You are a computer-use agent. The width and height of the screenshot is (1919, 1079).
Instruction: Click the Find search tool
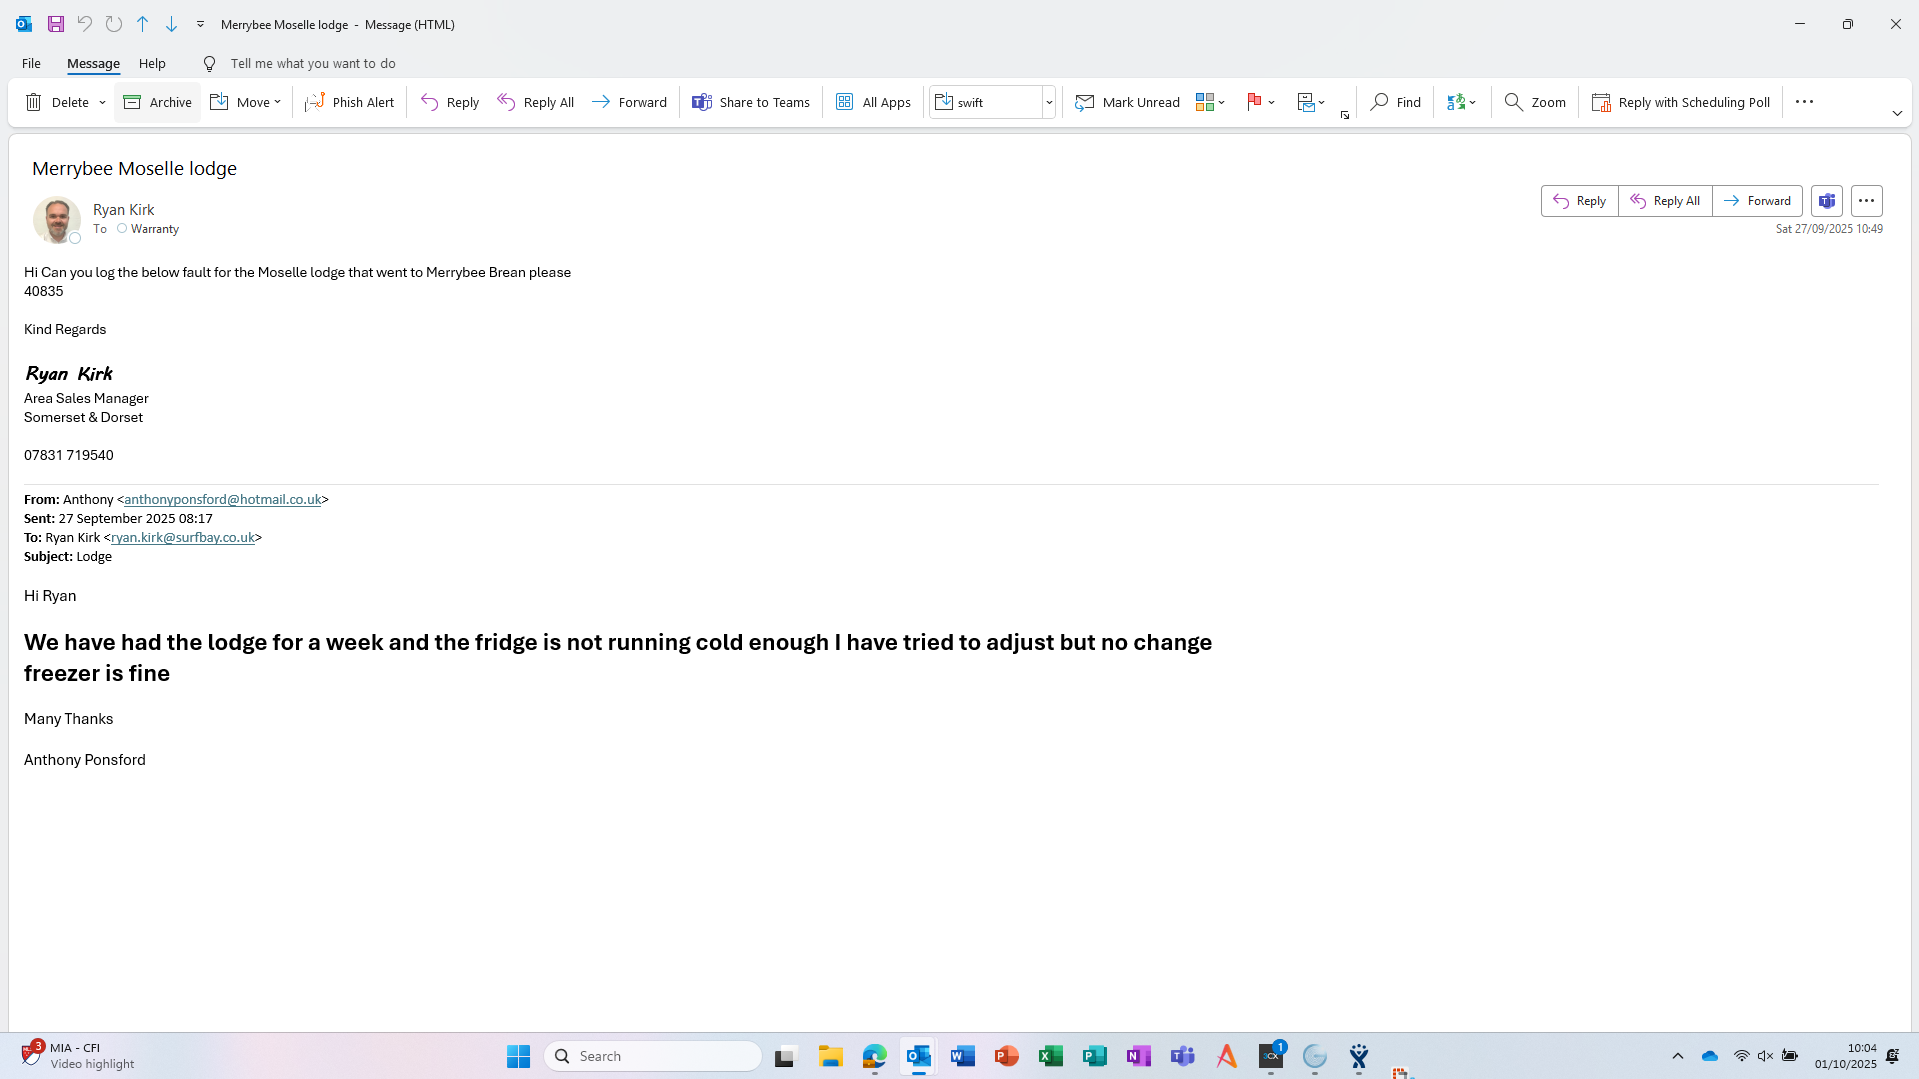click(x=1396, y=102)
